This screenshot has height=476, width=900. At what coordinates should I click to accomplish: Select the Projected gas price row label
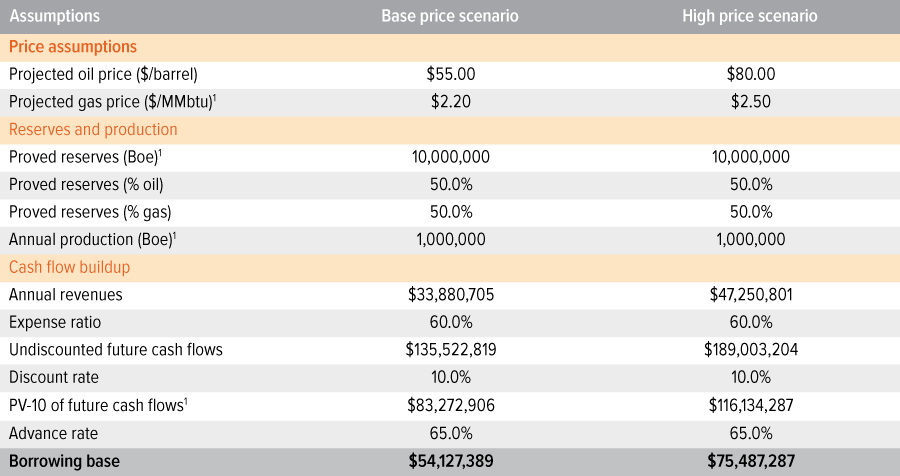coord(112,102)
